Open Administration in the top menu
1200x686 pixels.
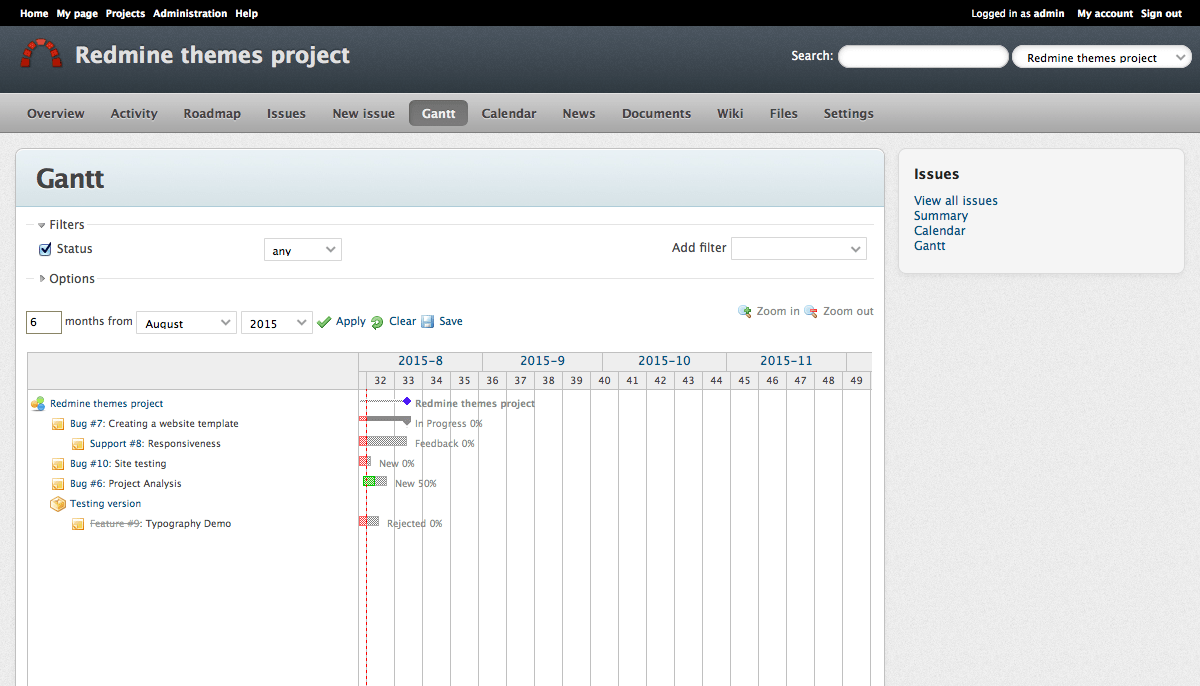(x=190, y=13)
